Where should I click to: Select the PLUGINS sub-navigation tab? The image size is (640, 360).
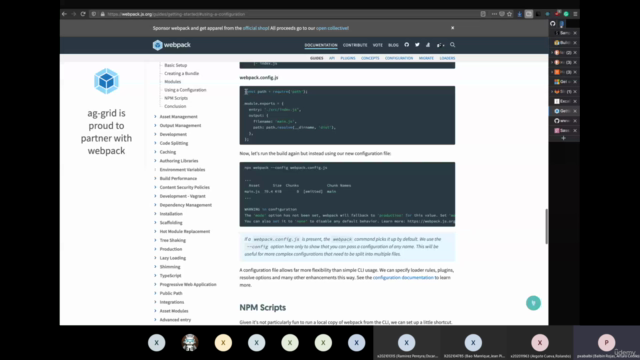(x=348, y=58)
